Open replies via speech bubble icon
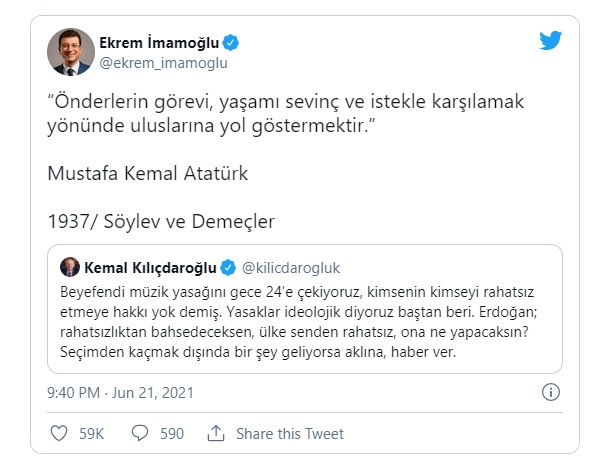Viewport: 603px width, 474px height. pyautogui.click(x=140, y=433)
